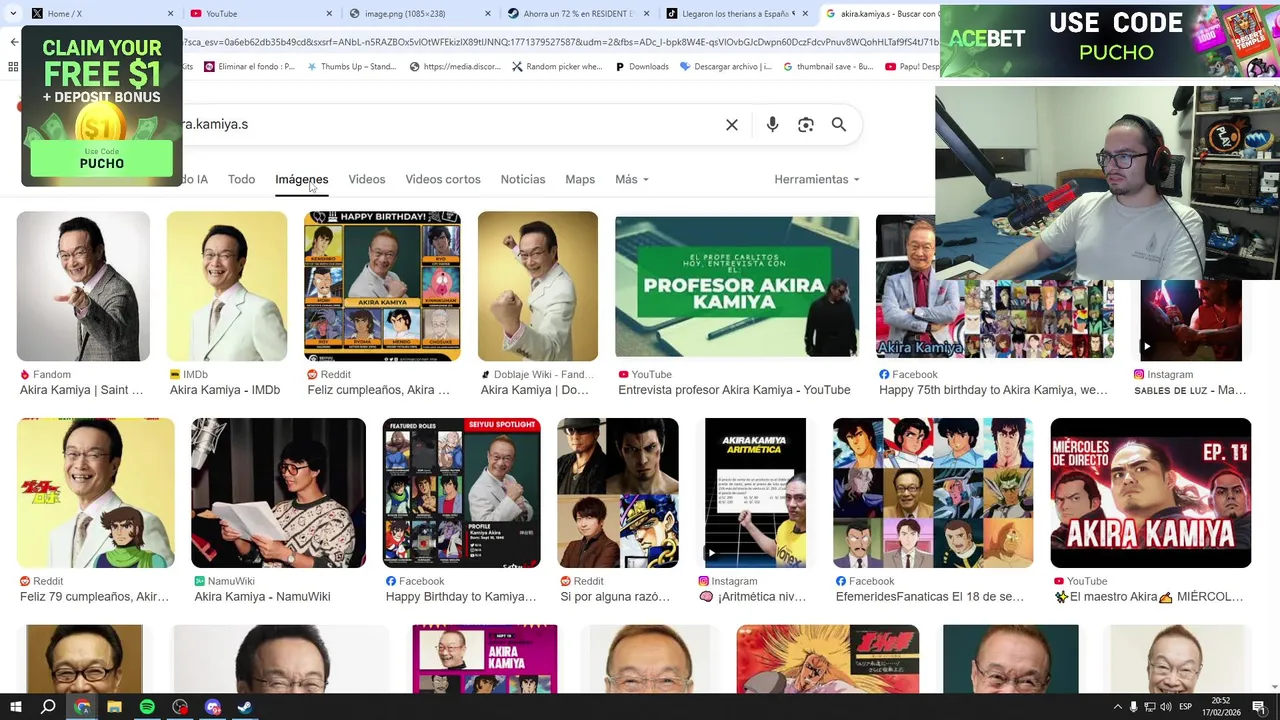The width and height of the screenshot is (1280, 720).
Task: Open the Aritmética Instagram image result
Action: (755, 493)
